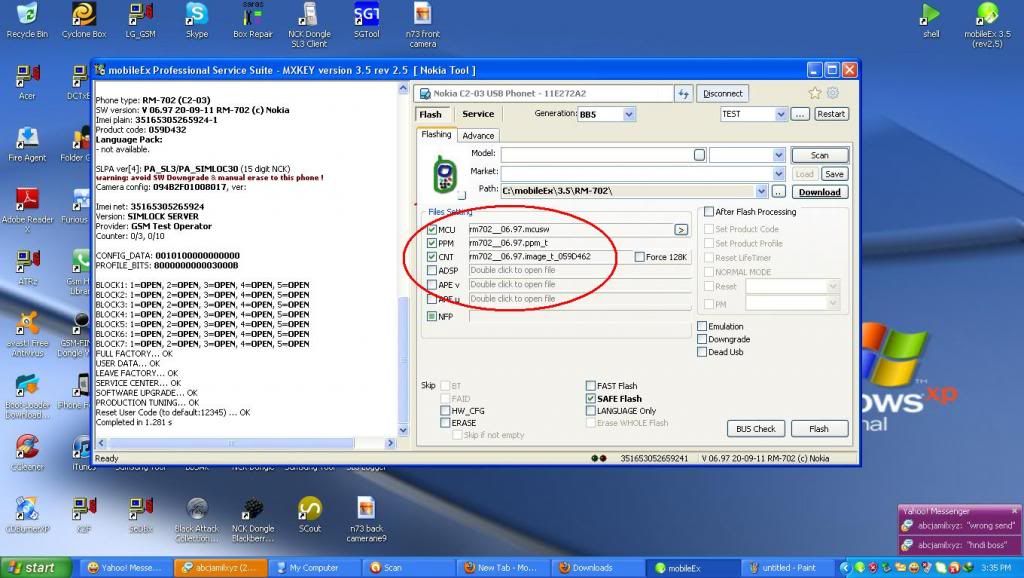The height and width of the screenshot is (578, 1024).
Task: Switch to My Computer in the taskbar
Action: [313, 568]
